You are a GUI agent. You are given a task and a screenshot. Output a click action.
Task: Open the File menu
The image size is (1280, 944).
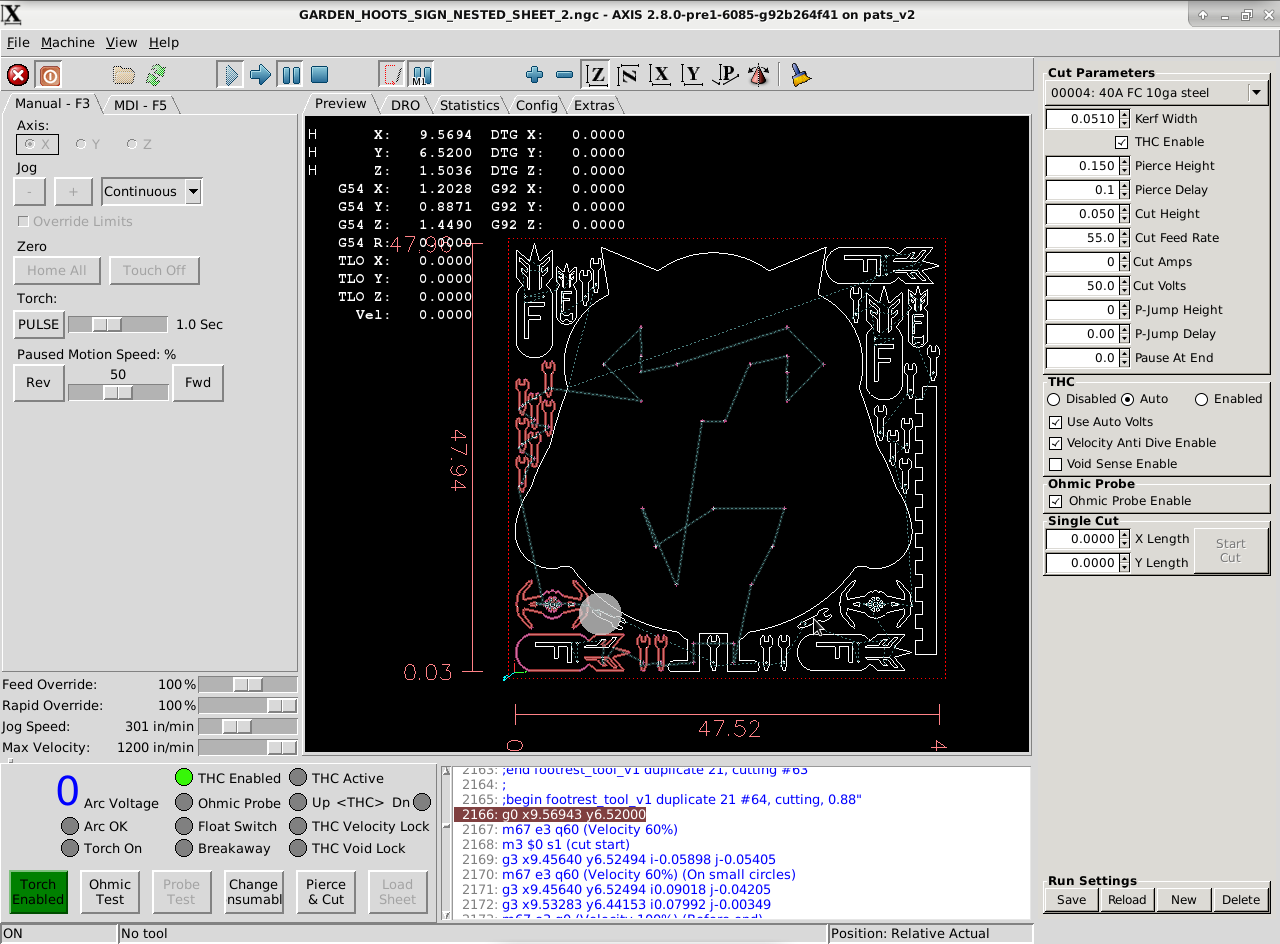[x=18, y=42]
